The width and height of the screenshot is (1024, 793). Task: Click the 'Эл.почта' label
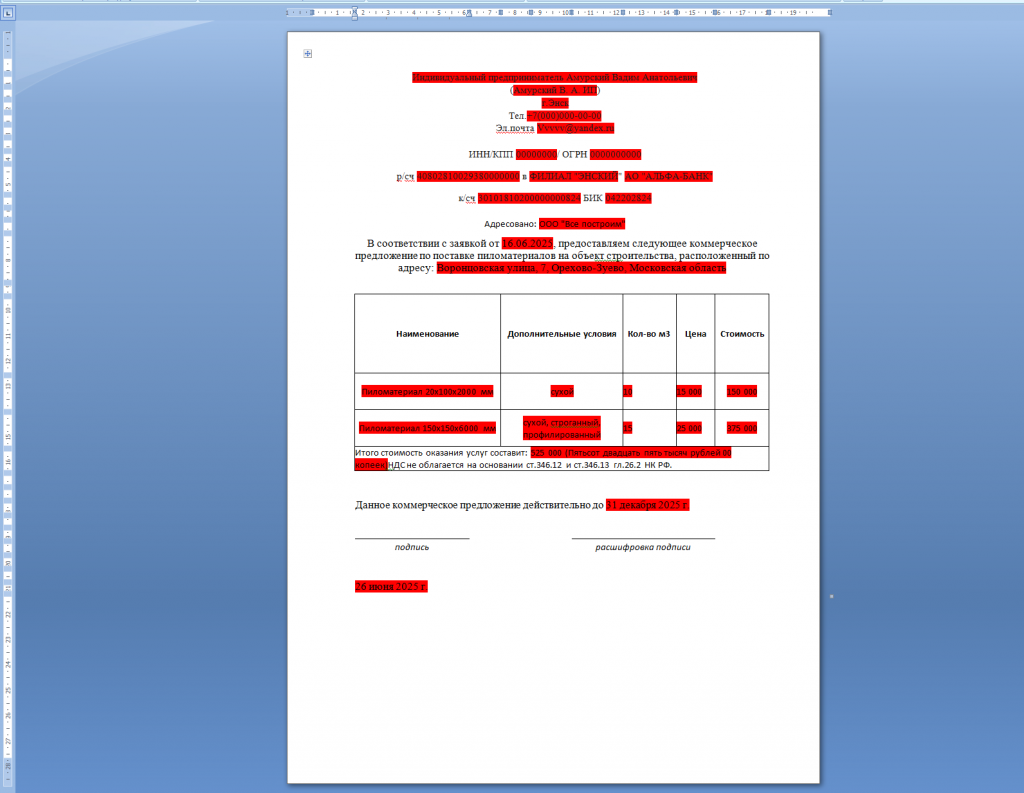tap(515, 128)
